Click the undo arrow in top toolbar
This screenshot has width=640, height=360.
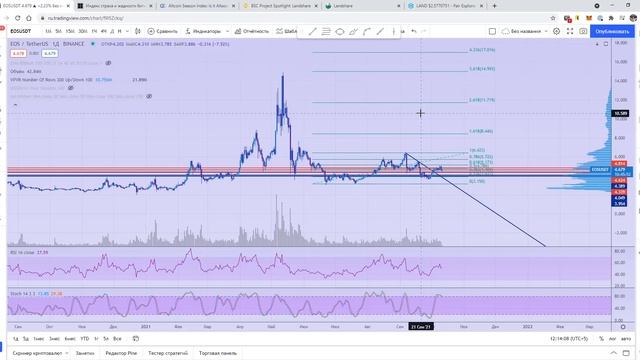[x=413, y=31]
